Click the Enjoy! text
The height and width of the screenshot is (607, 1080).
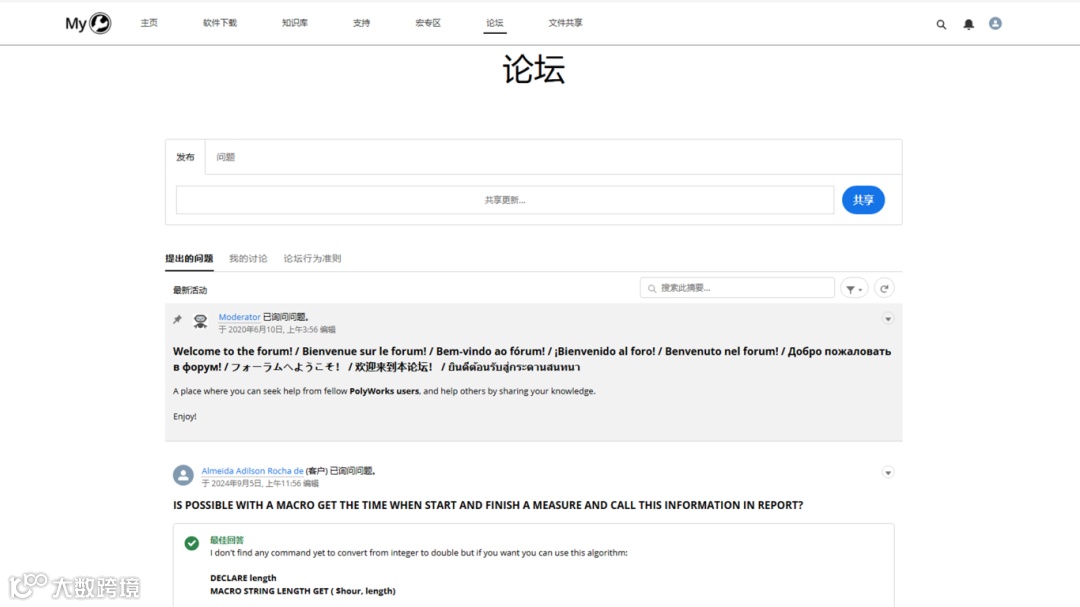point(185,416)
